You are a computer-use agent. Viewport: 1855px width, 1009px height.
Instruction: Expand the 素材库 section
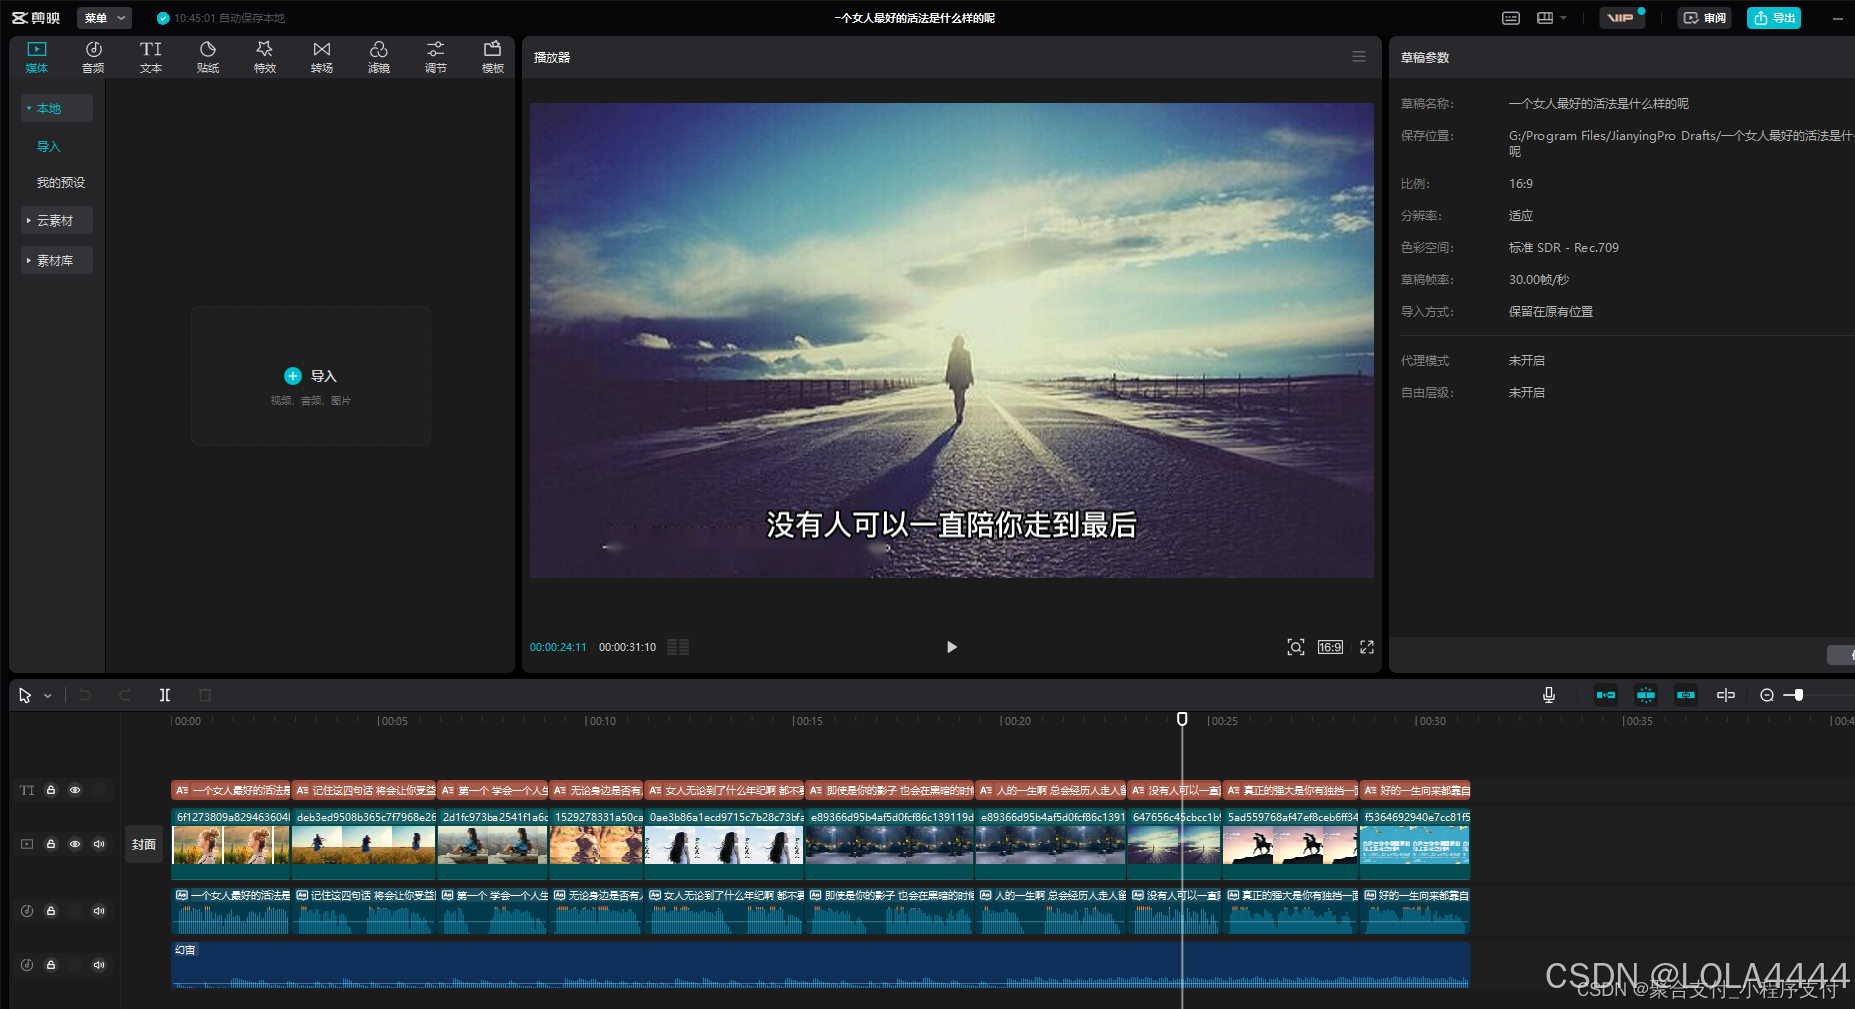coord(57,260)
